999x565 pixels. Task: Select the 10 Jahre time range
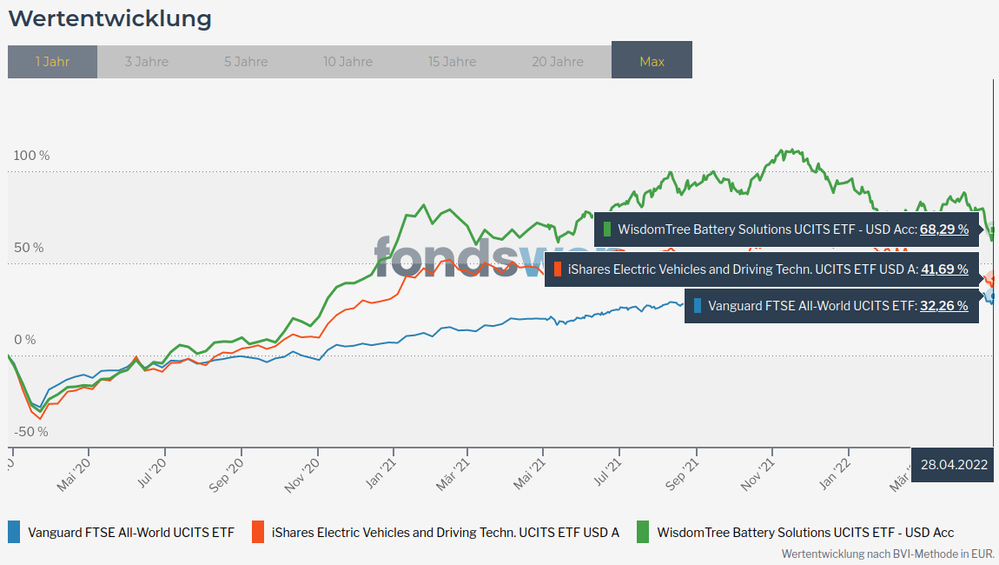(348, 61)
